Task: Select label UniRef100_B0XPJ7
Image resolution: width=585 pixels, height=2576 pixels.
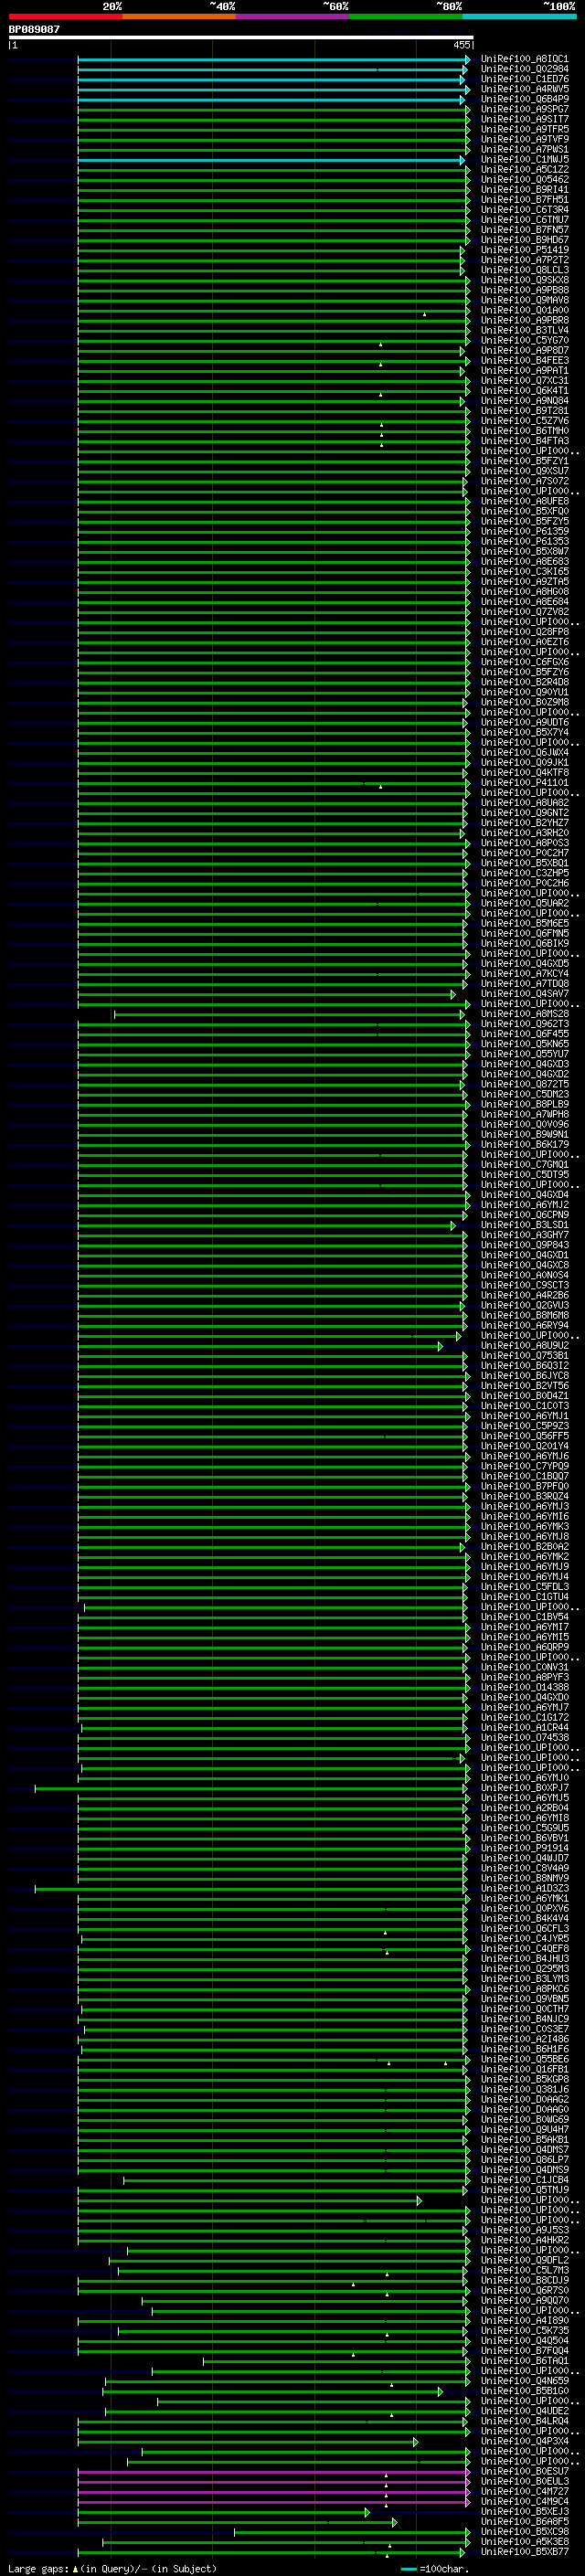Action: click(x=524, y=1788)
